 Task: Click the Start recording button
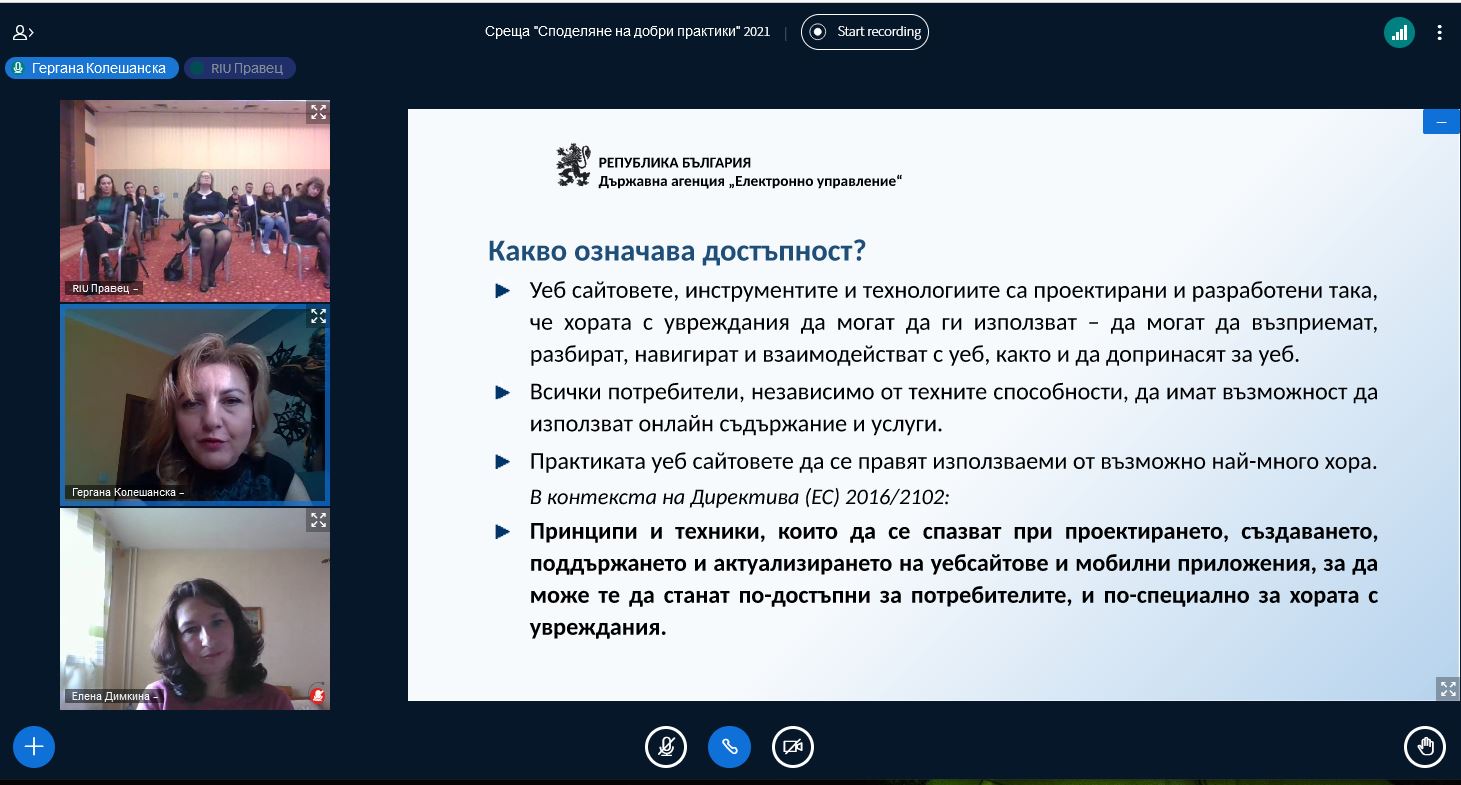[865, 32]
